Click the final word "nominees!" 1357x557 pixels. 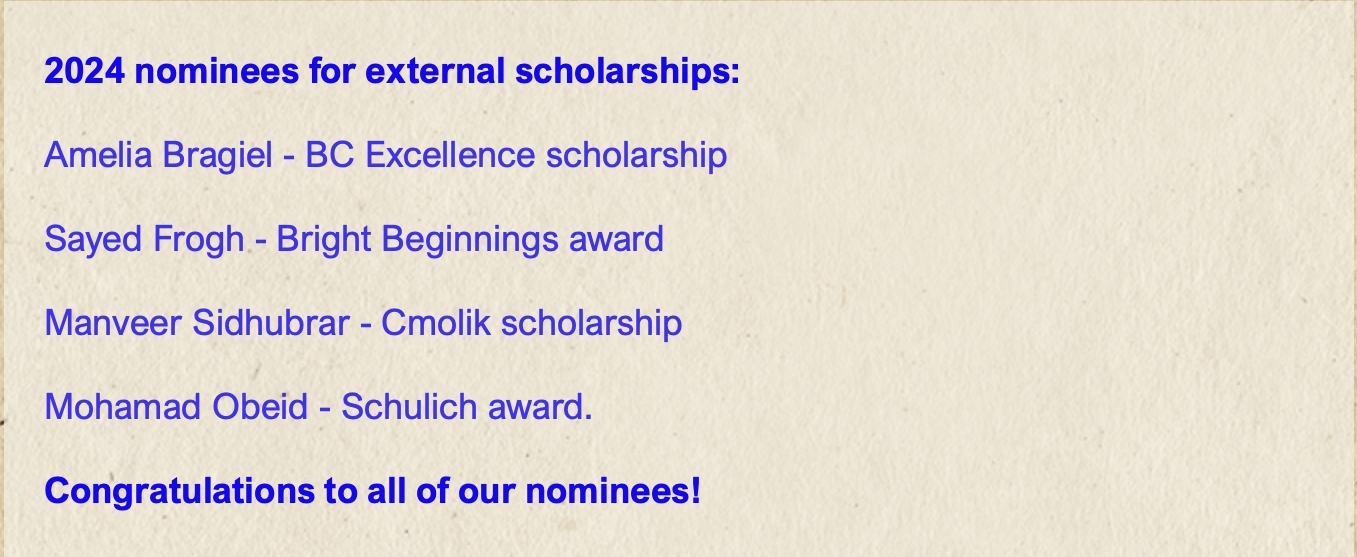(613, 491)
